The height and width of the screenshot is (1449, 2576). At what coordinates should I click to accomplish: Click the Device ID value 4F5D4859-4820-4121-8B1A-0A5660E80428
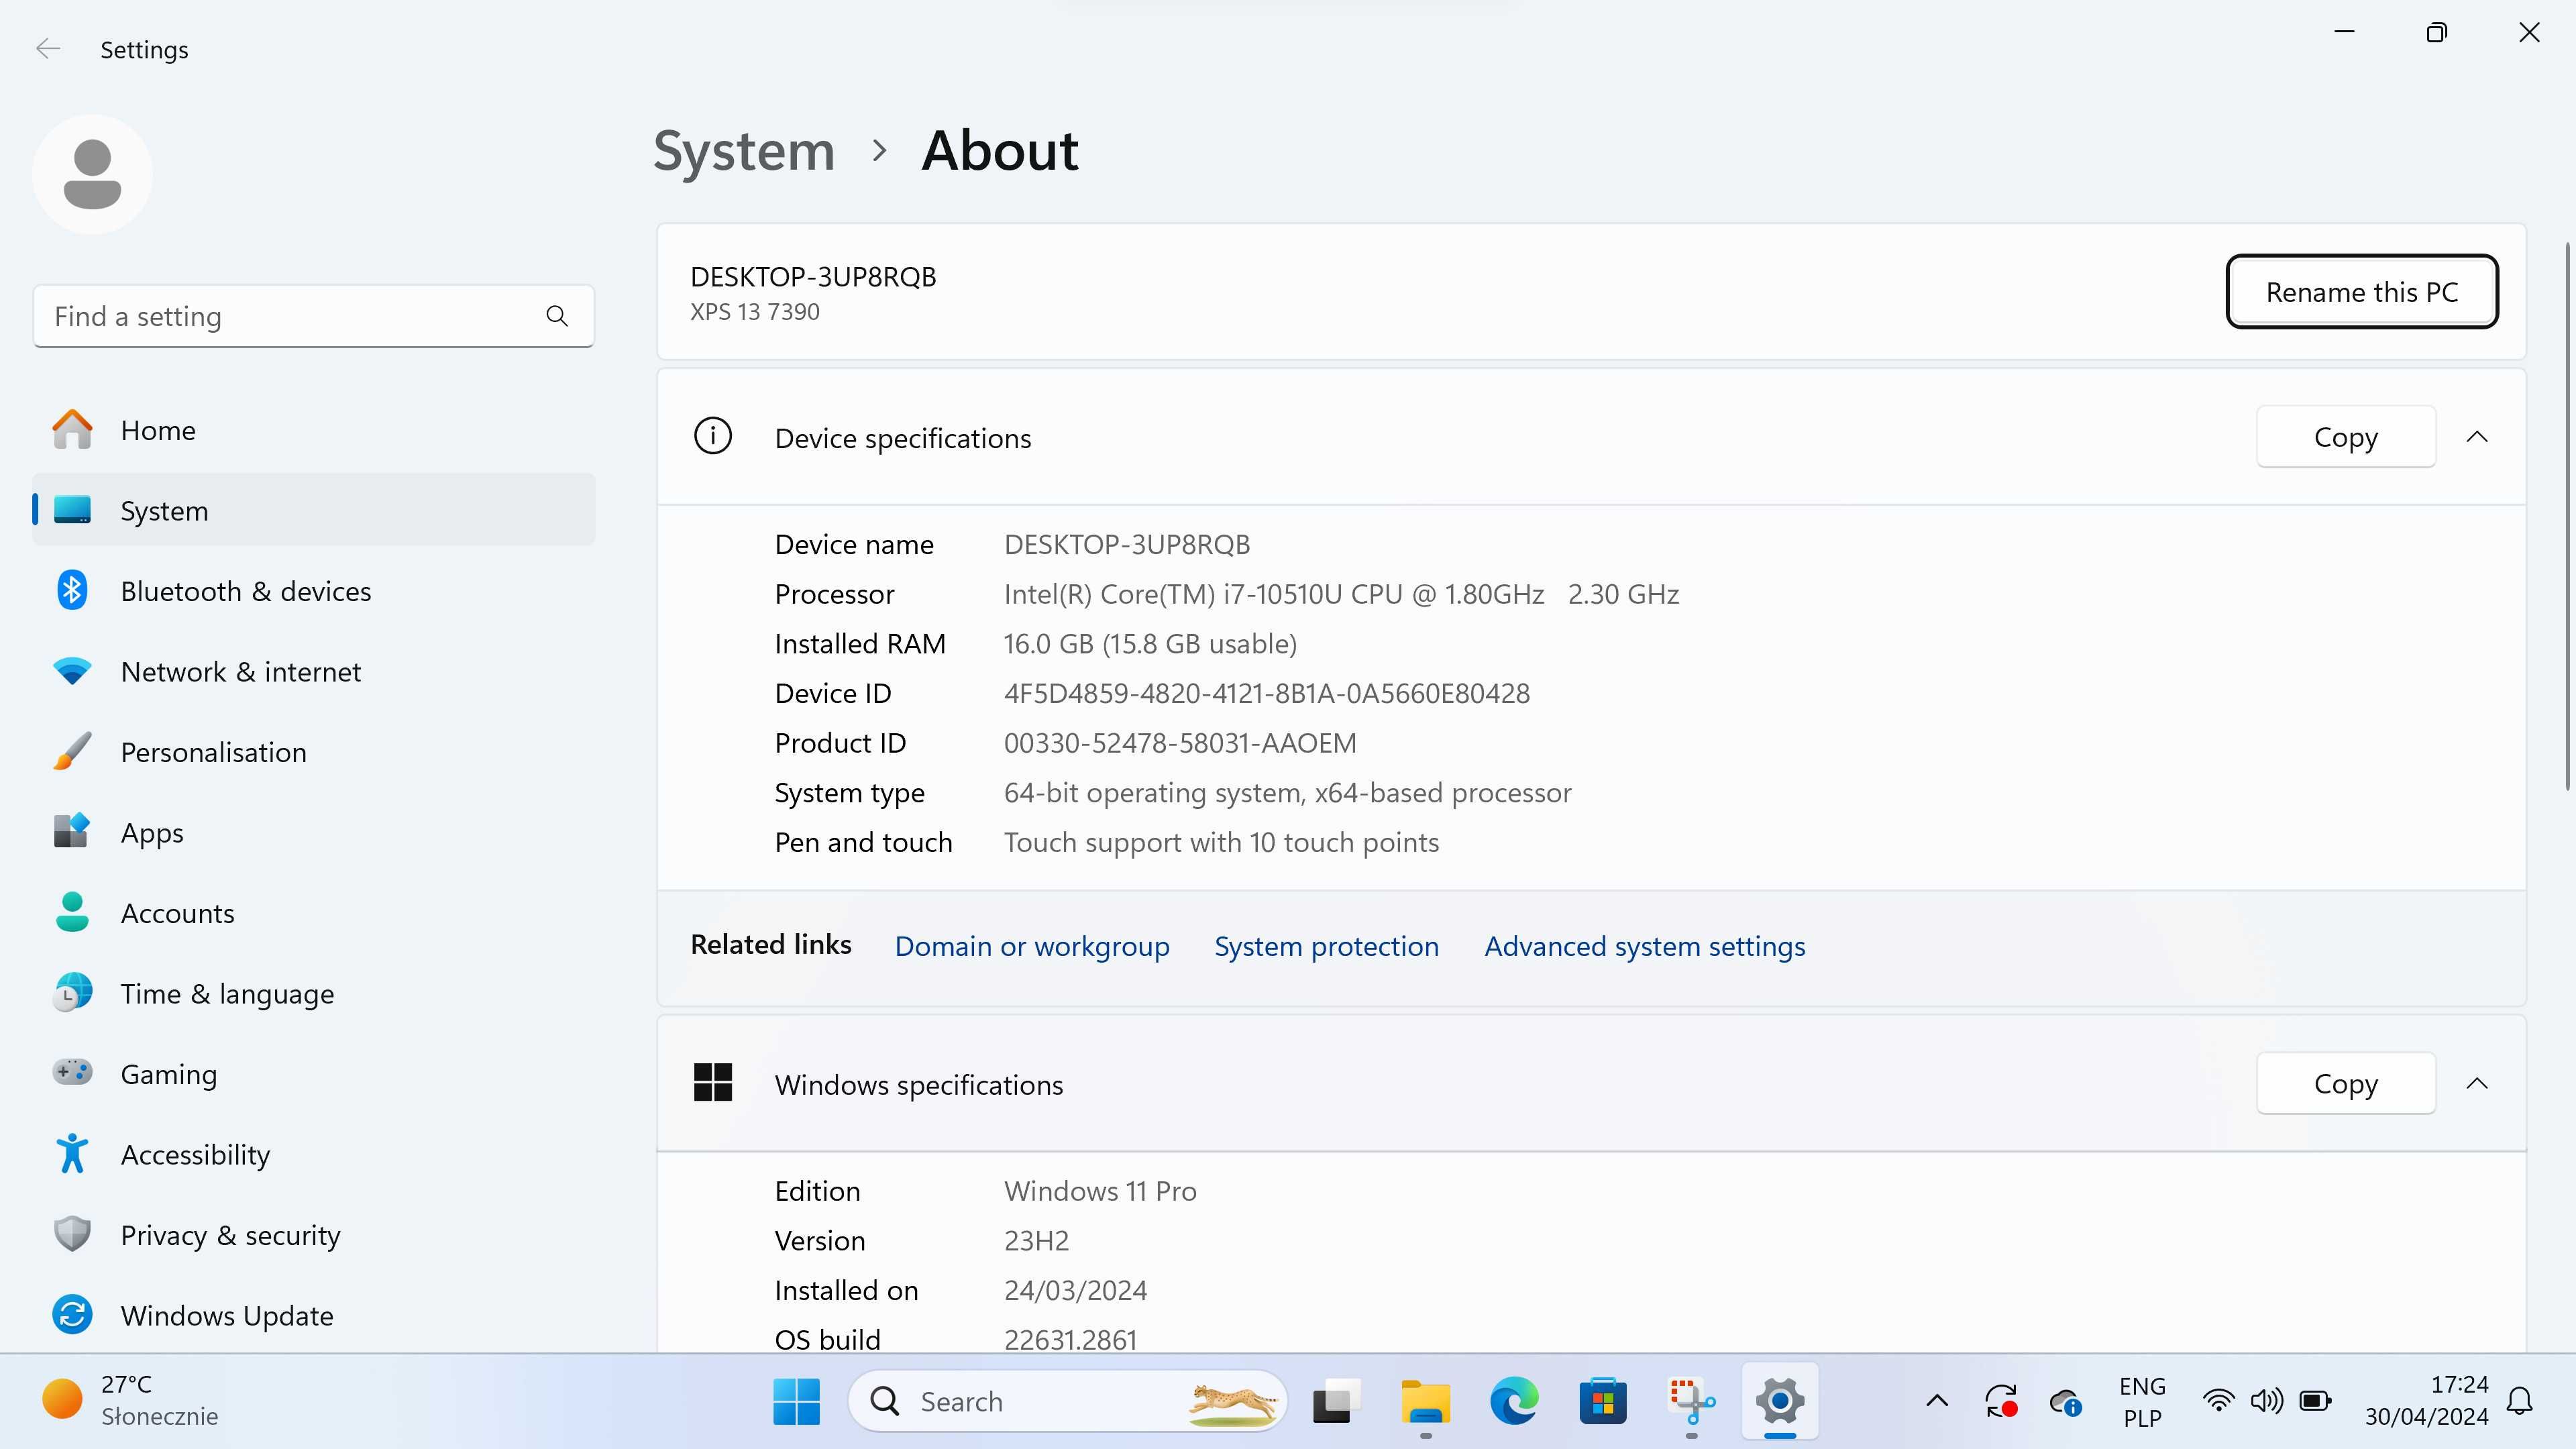1267,693
